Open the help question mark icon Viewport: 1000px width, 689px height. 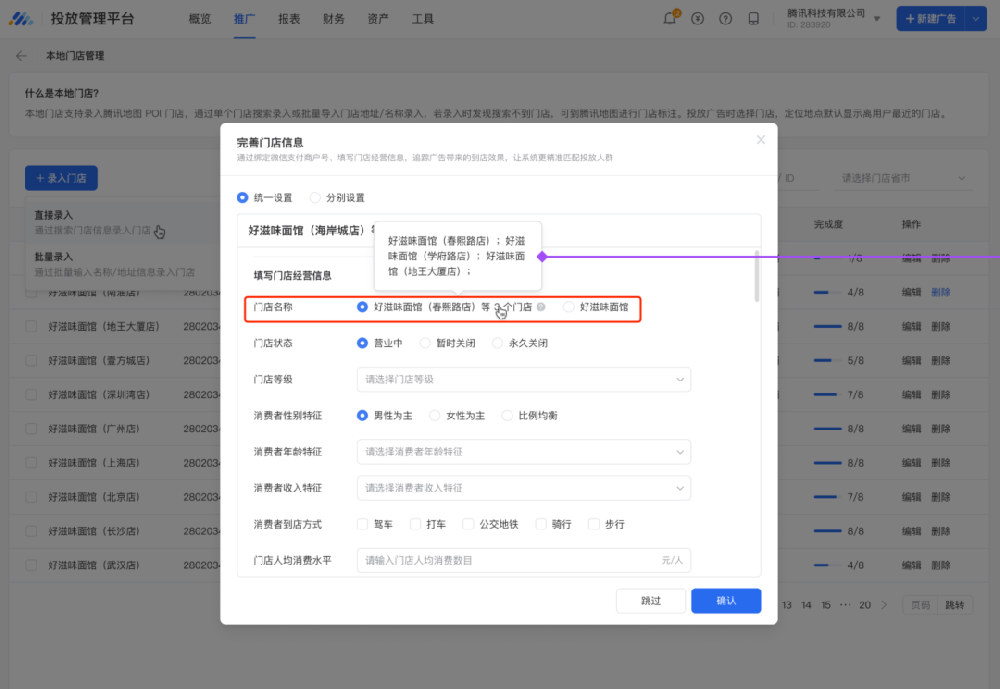click(x=725, y=19)
